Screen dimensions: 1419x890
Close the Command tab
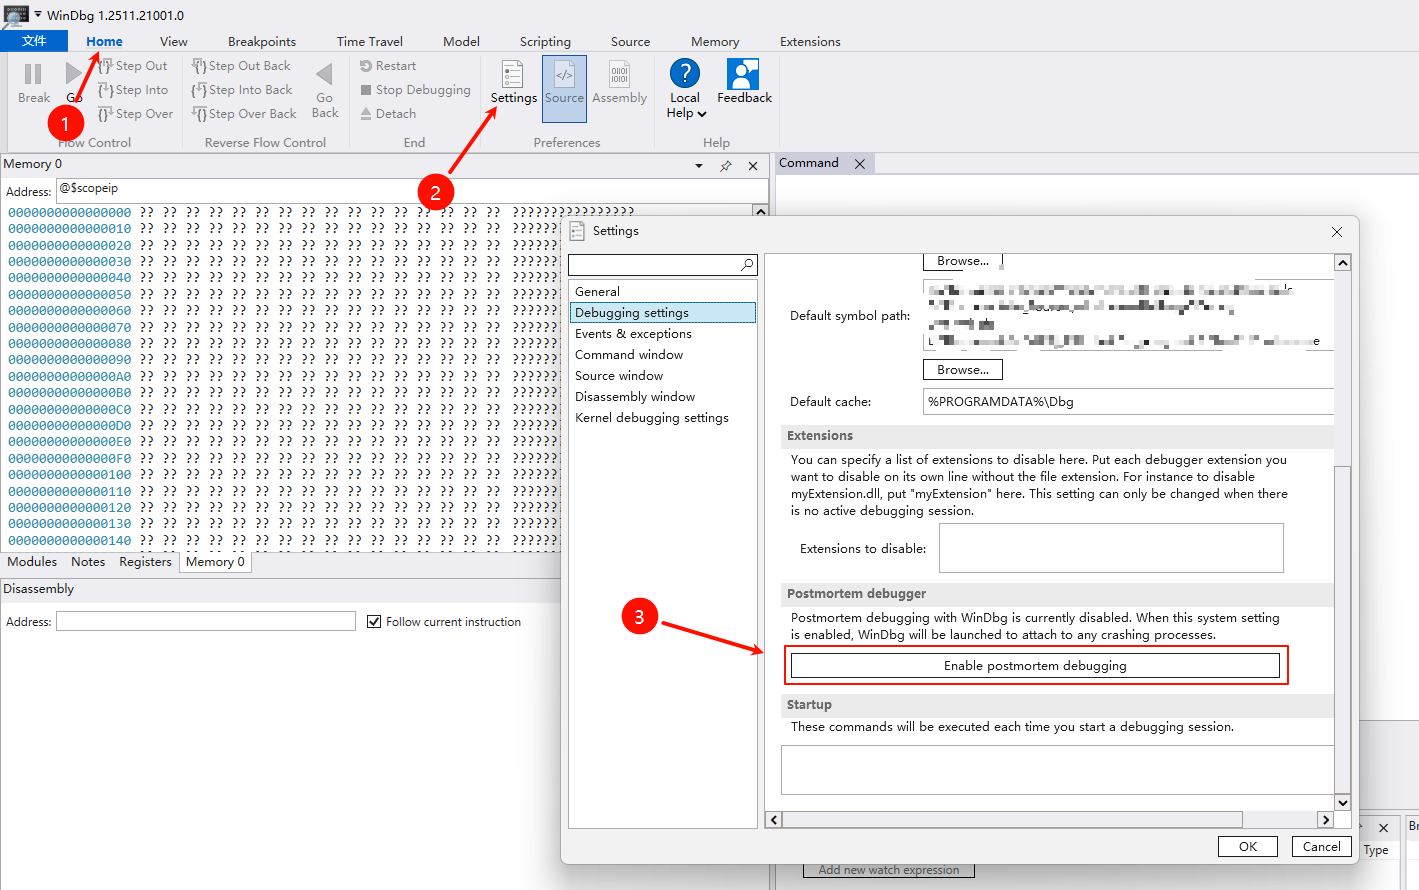point(860,164)
